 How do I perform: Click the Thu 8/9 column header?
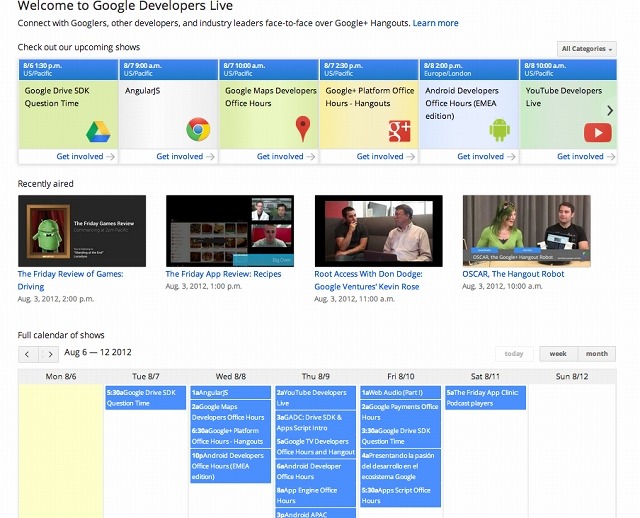[316, 376]
